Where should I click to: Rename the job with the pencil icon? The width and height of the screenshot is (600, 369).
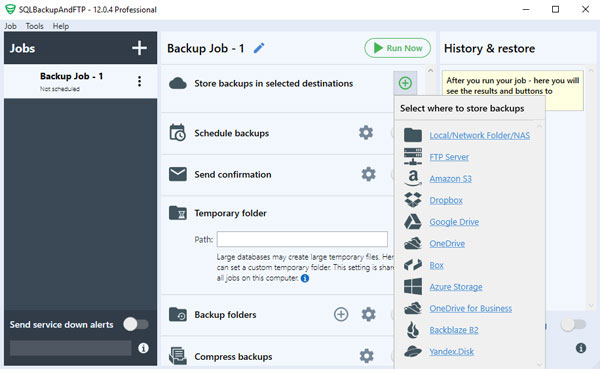(259, 48)
